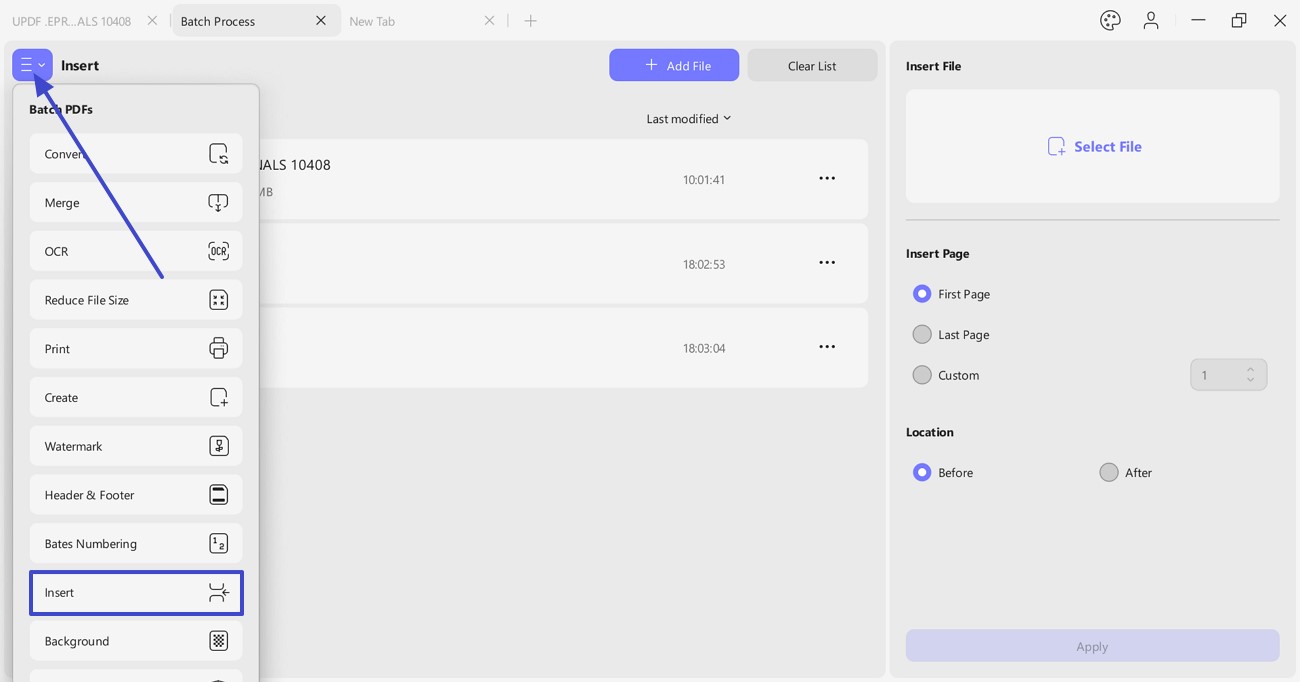Choose Reduce File Size option

(x=136, y=300)
